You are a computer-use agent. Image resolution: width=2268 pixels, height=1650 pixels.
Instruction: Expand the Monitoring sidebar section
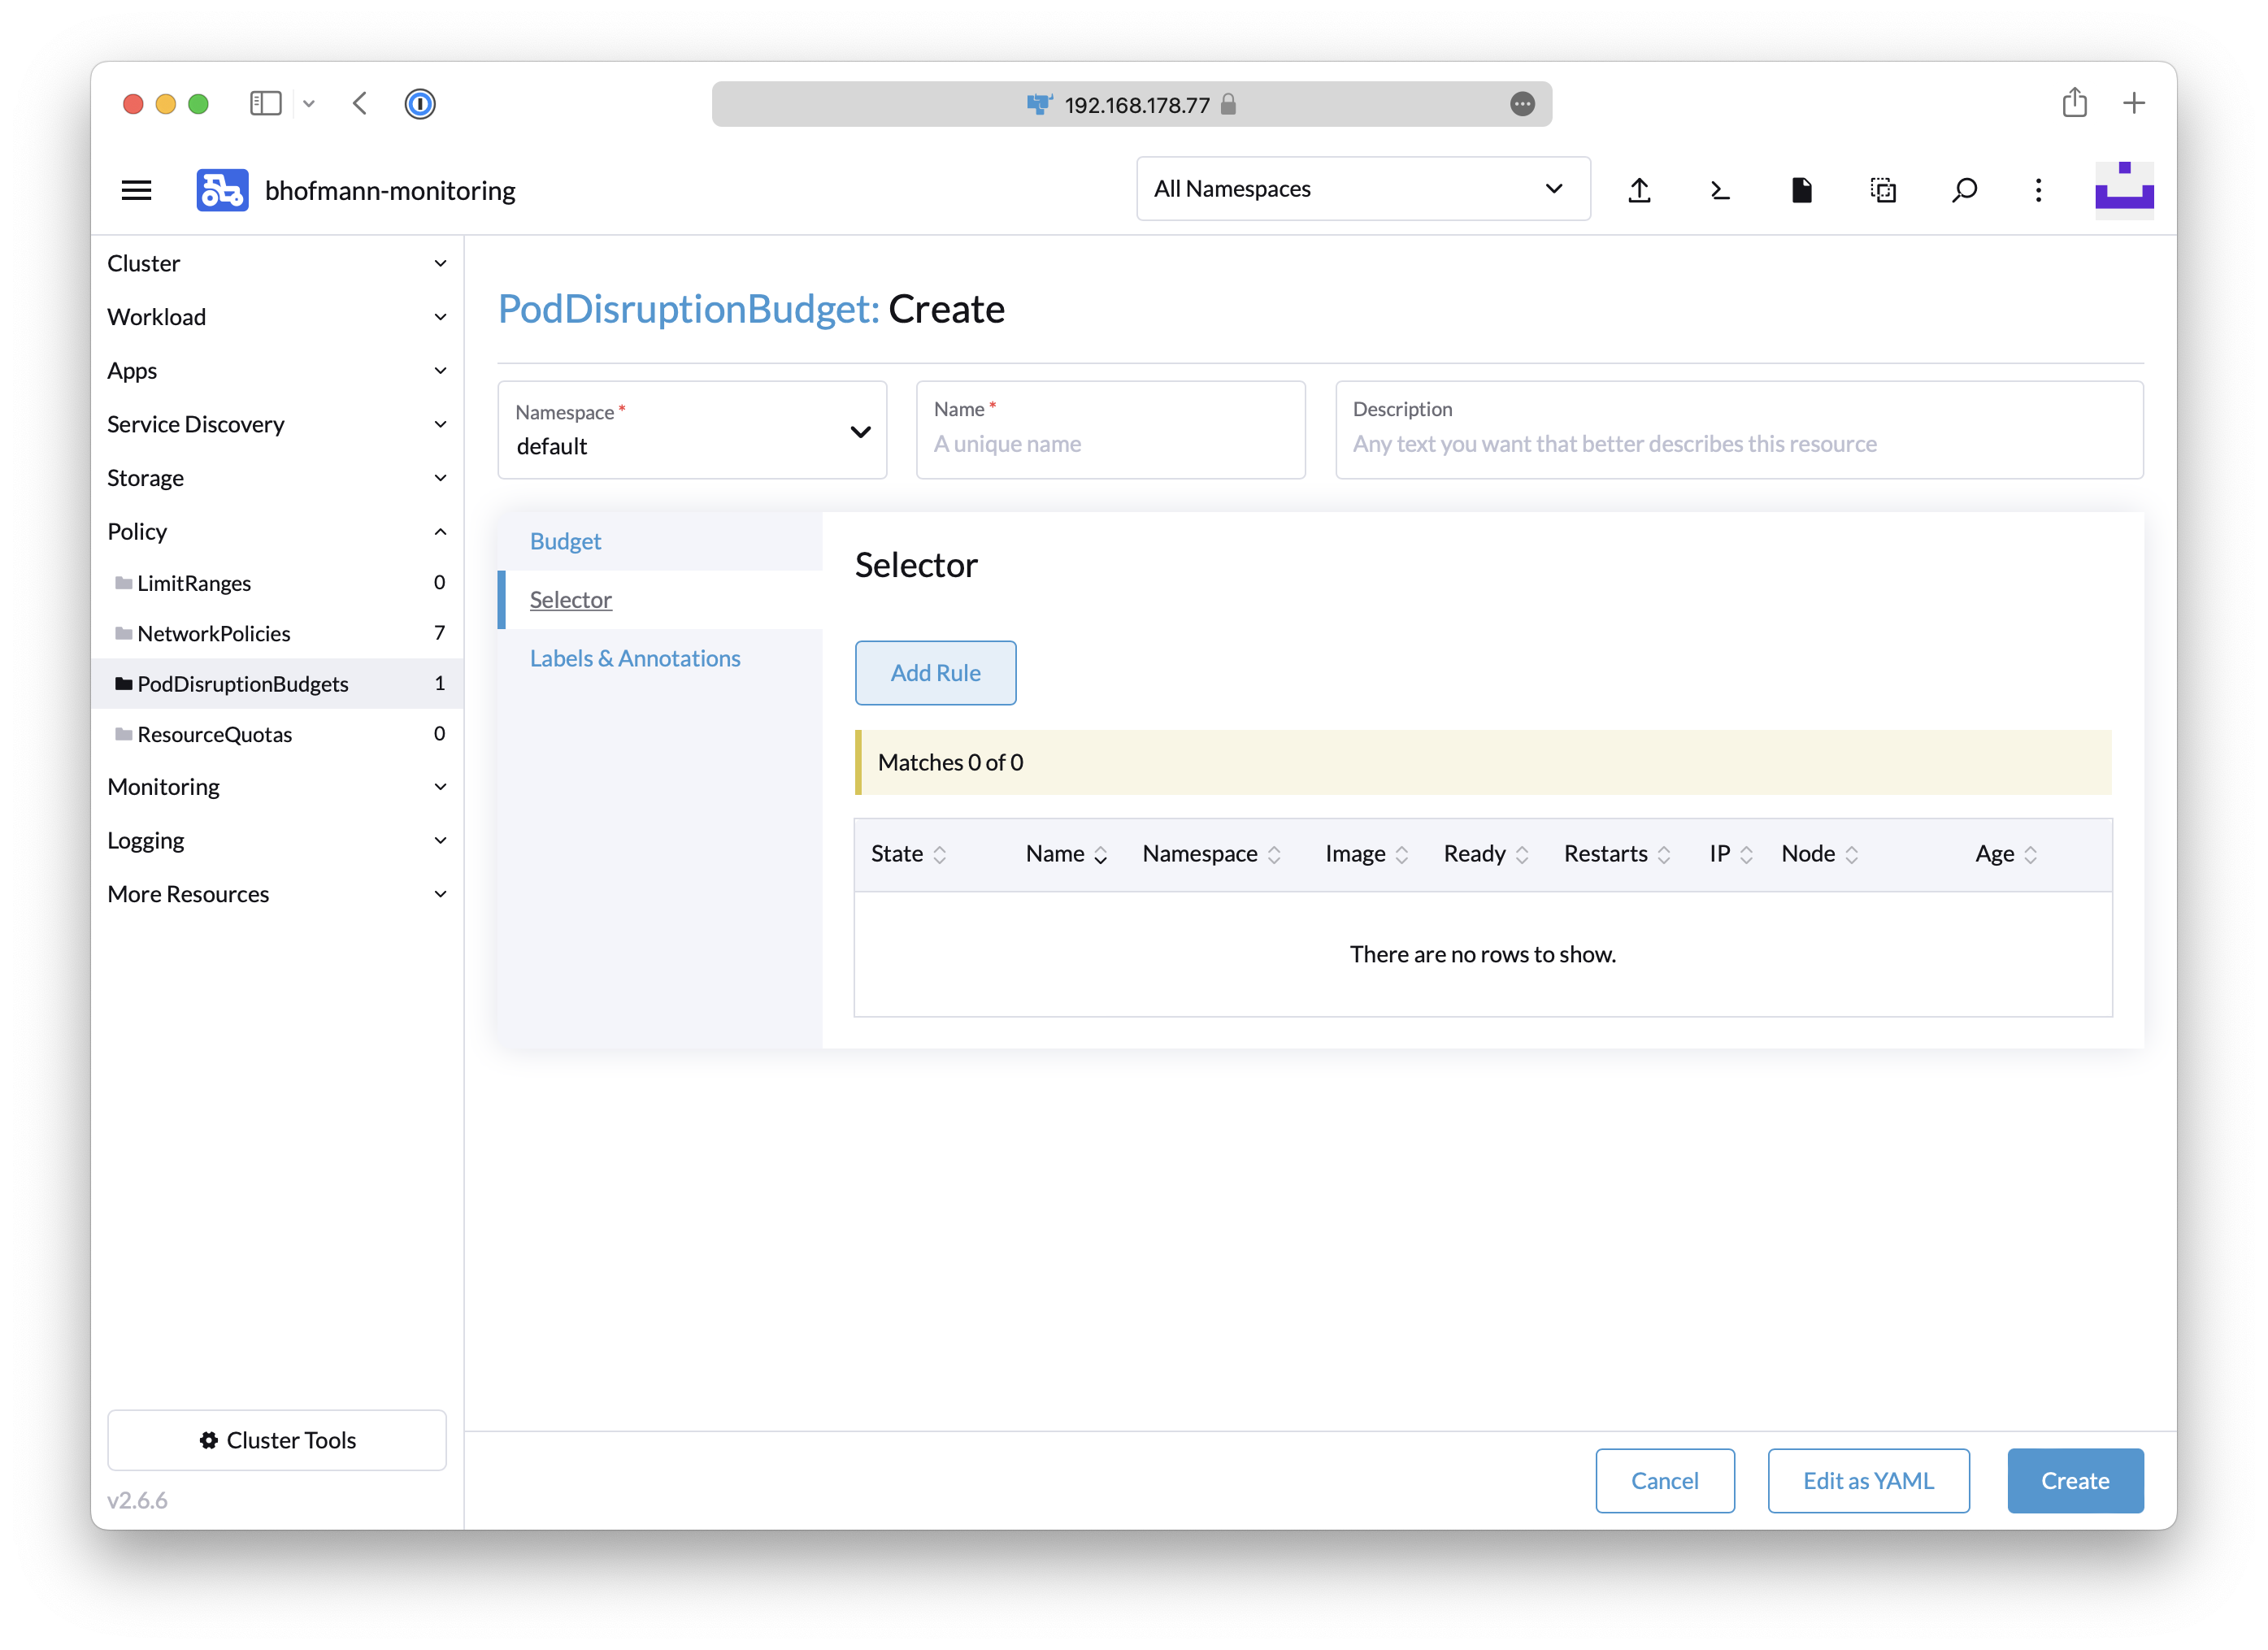click(277, 787)
